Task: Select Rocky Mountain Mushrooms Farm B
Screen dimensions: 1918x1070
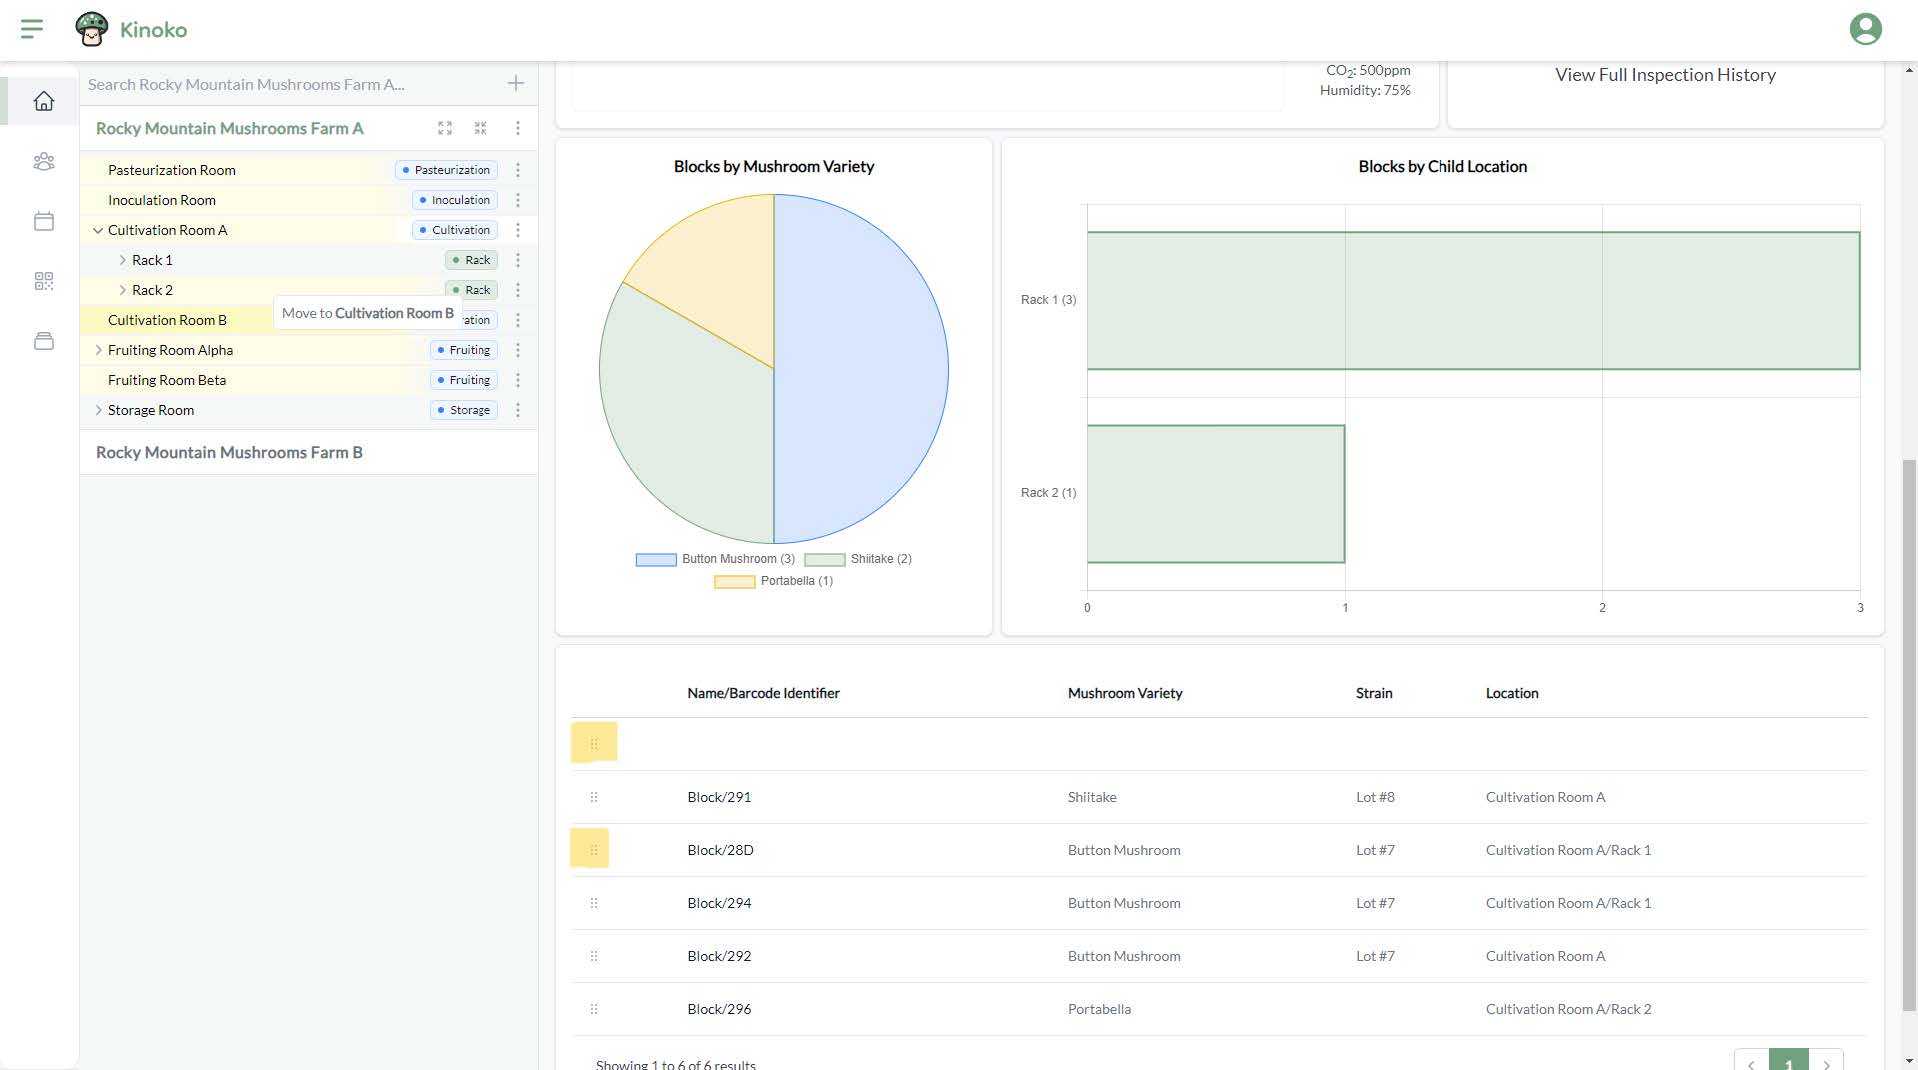Action: pos(229,452)
